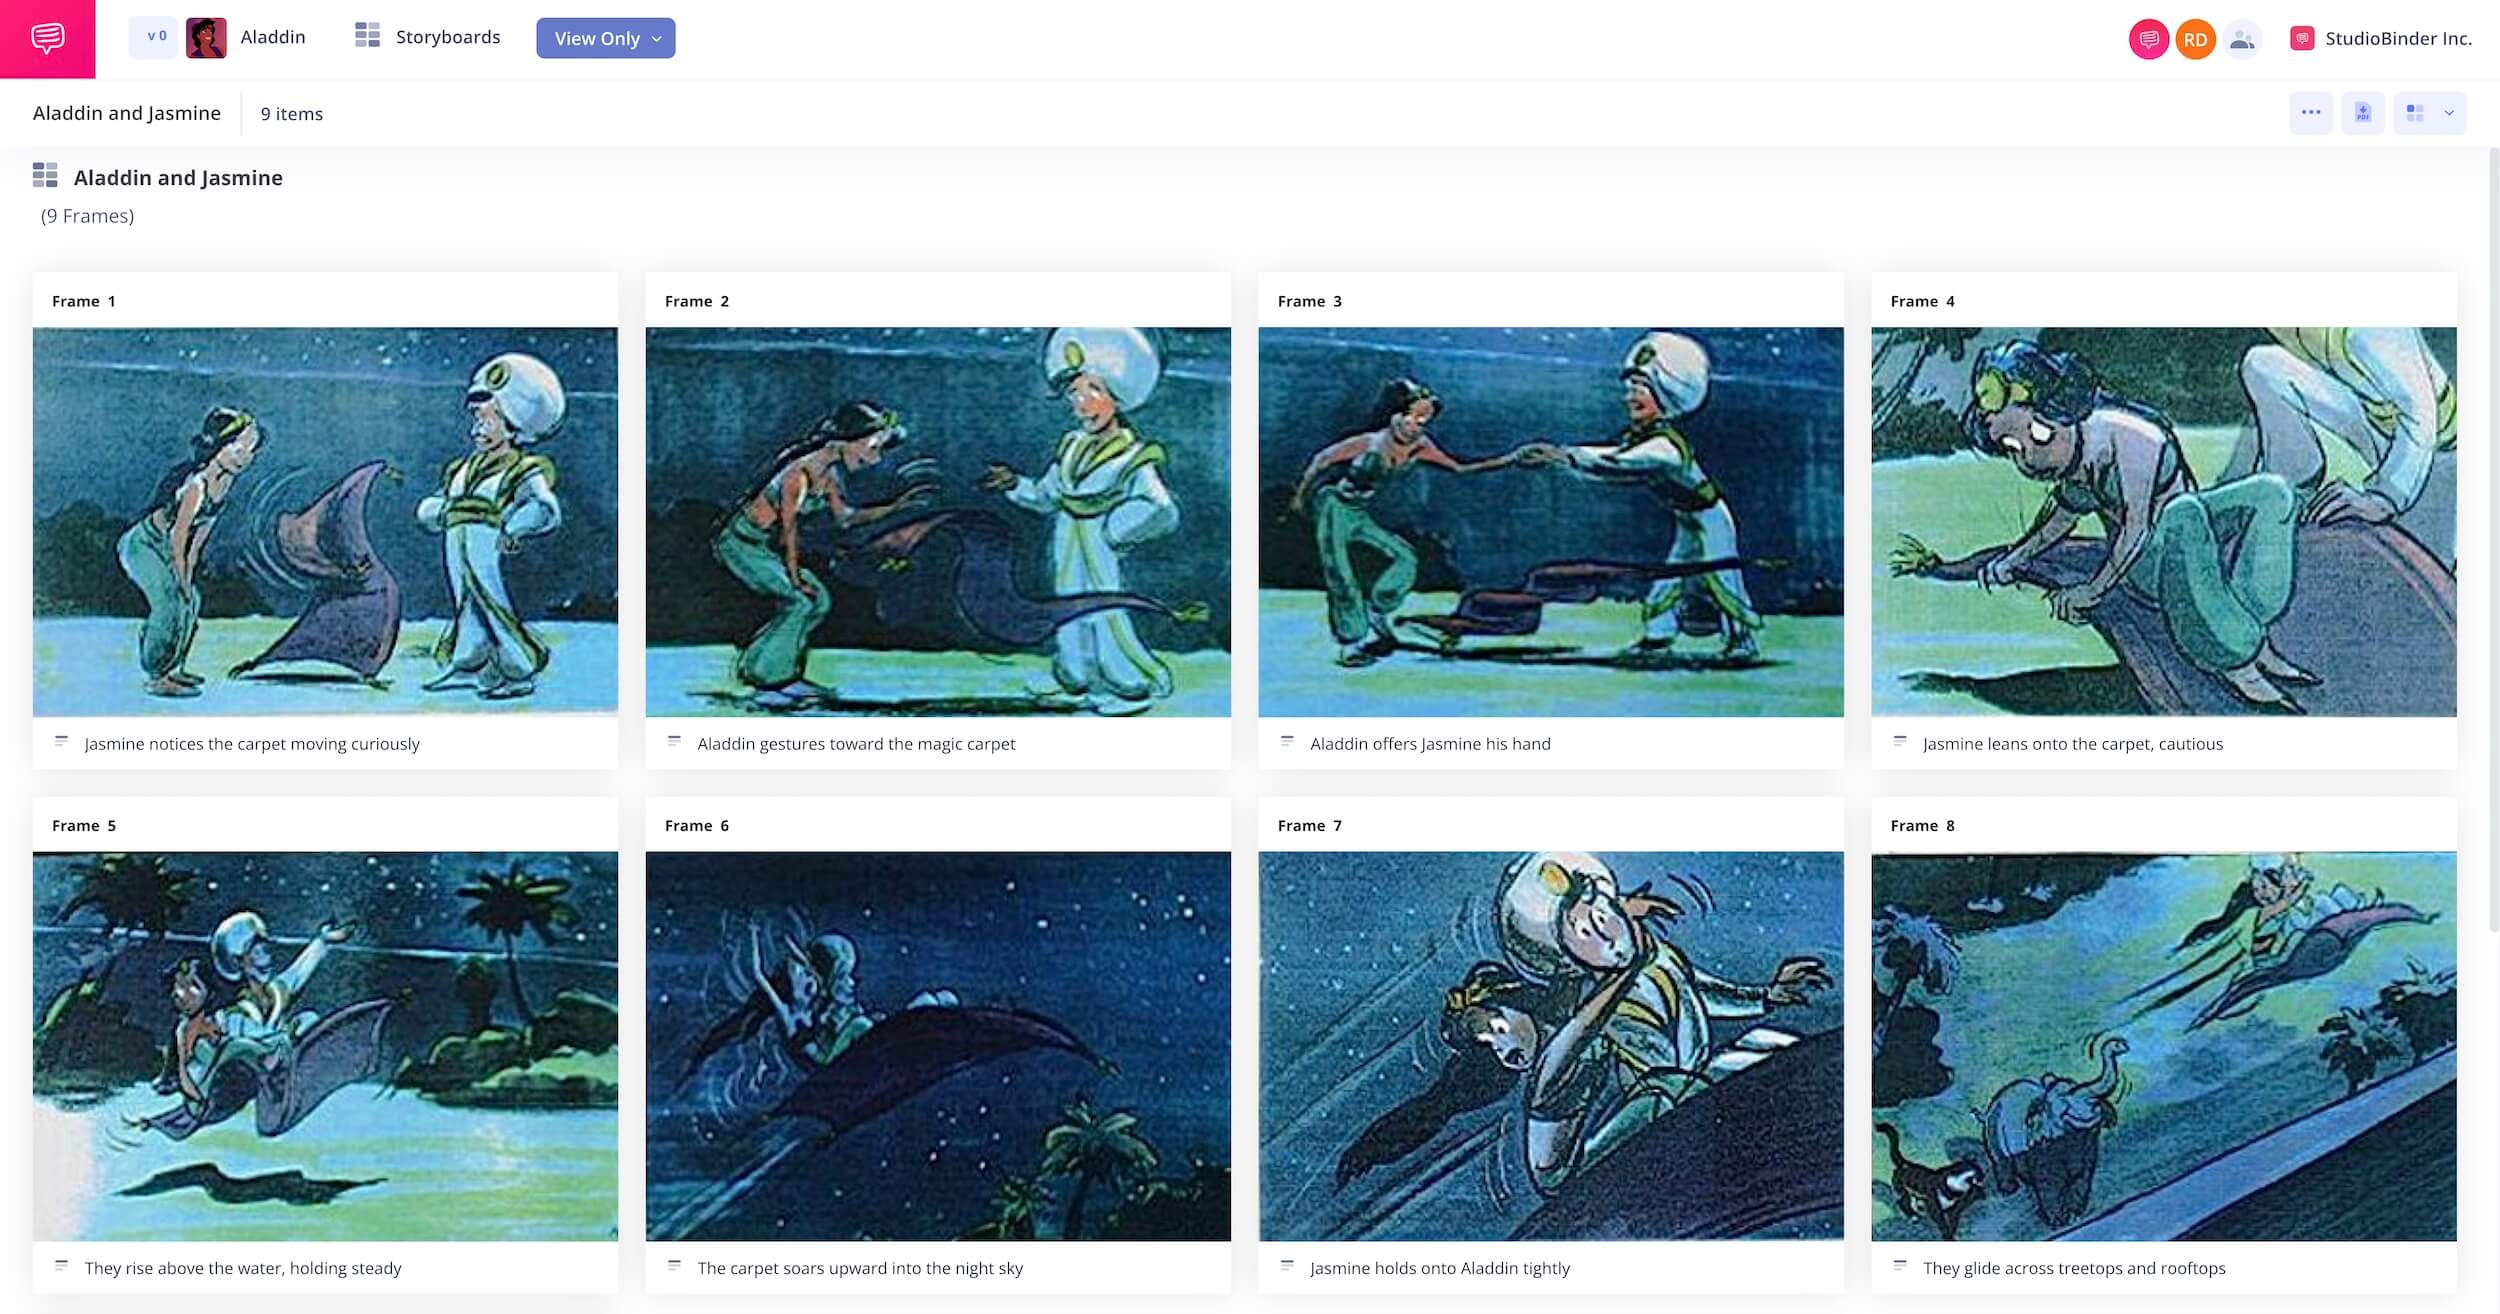This screenshot has height=1314, width=2500.
Task: Click the export PDF icon
Action: [2363, 113]
